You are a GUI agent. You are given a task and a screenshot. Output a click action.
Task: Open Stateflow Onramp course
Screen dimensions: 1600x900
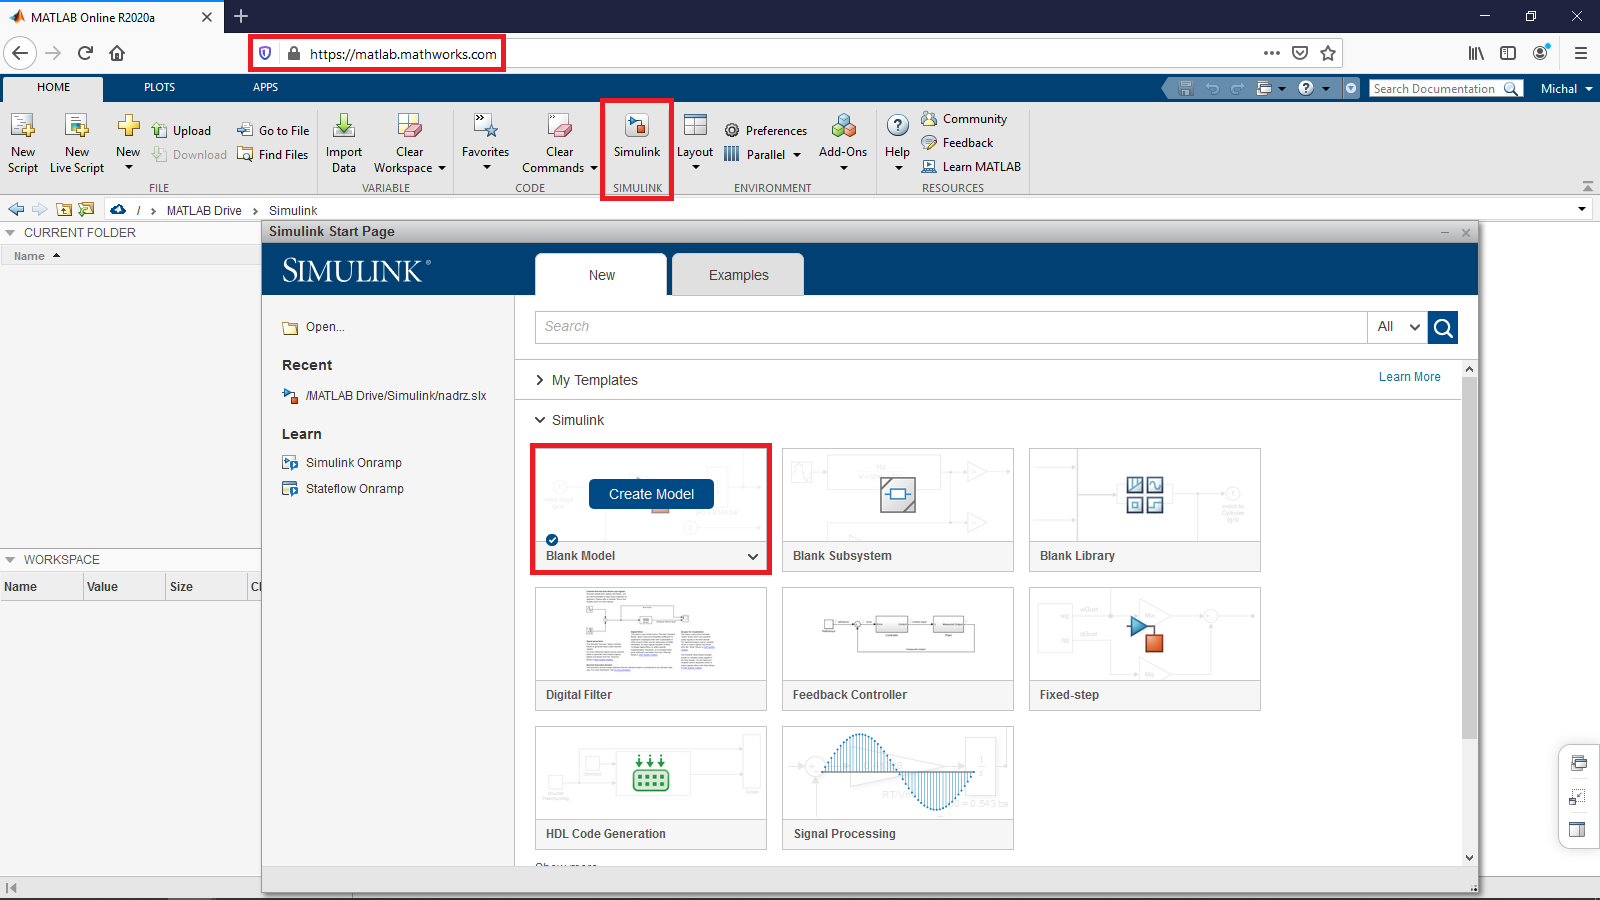343,488
